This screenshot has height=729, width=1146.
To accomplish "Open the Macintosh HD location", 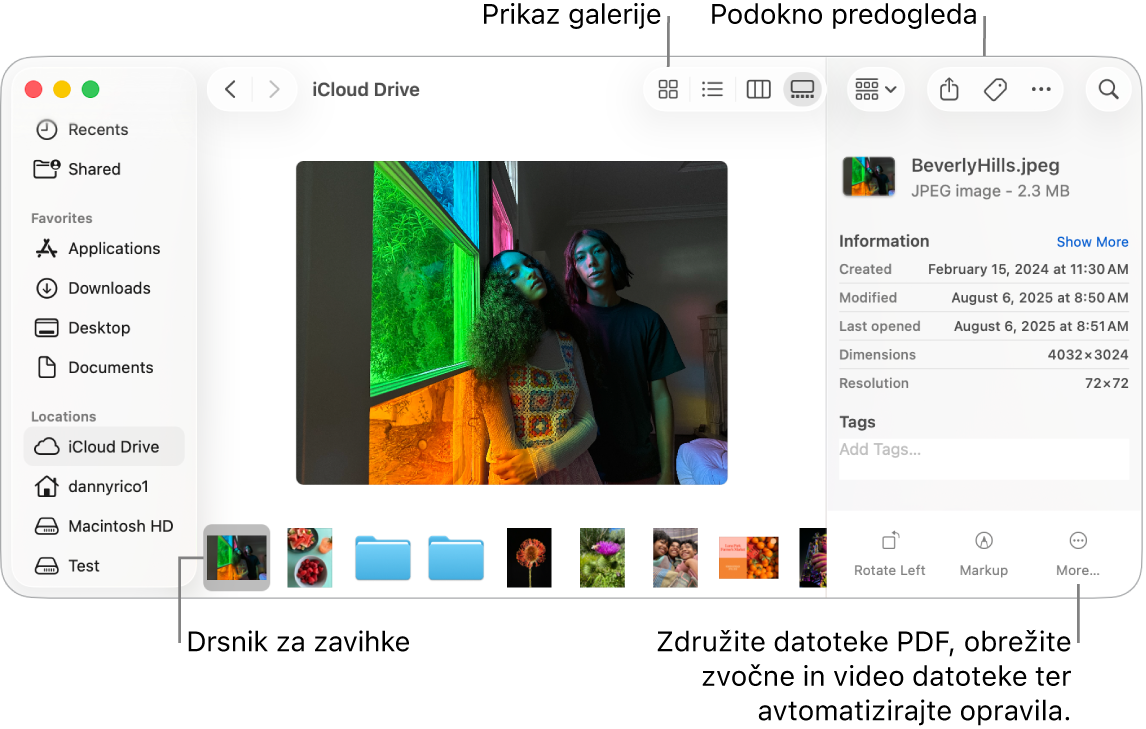I will [x=112, y=526].
